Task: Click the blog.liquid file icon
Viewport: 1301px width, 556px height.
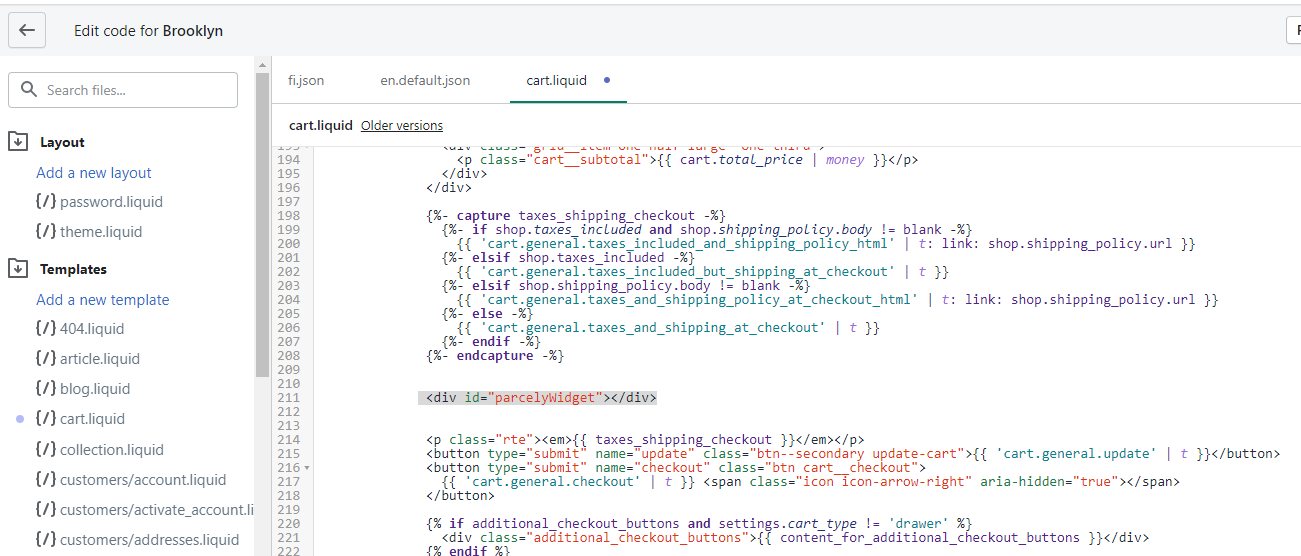Action: pos(45,389)
